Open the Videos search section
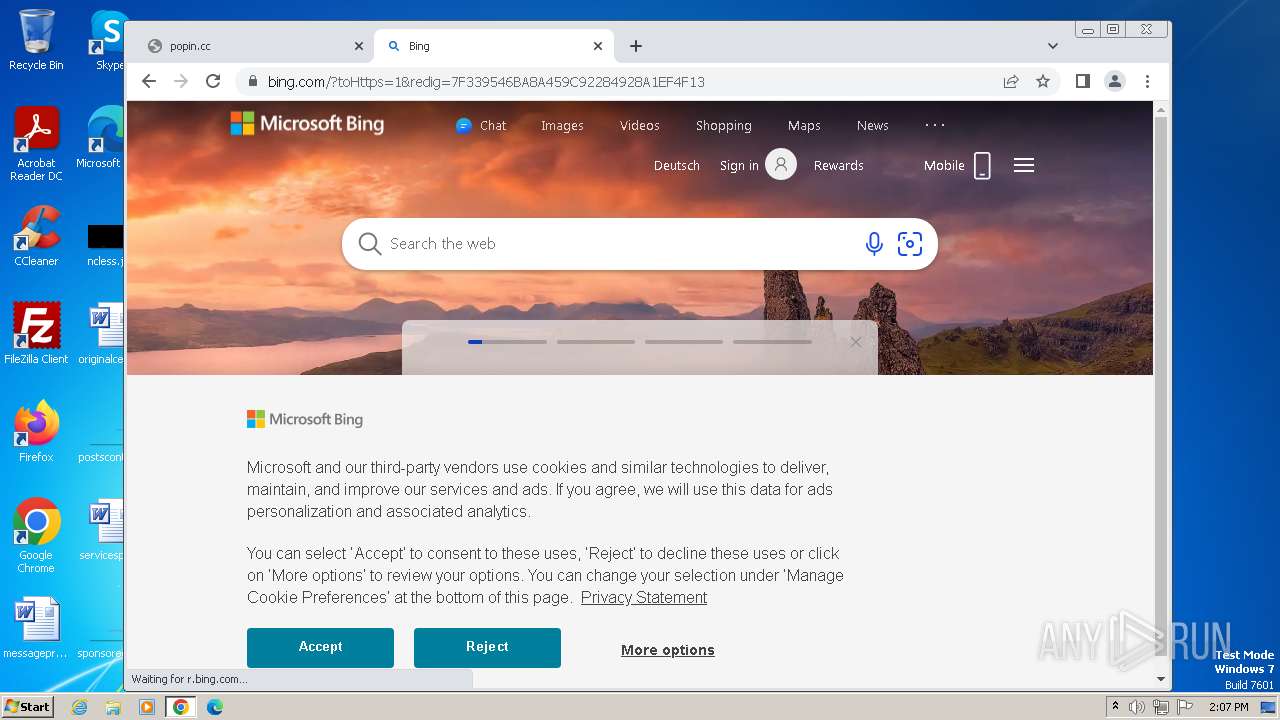The height and width of the screenshot is (720, 1280). pyautogui.click(x=639, y=126)
